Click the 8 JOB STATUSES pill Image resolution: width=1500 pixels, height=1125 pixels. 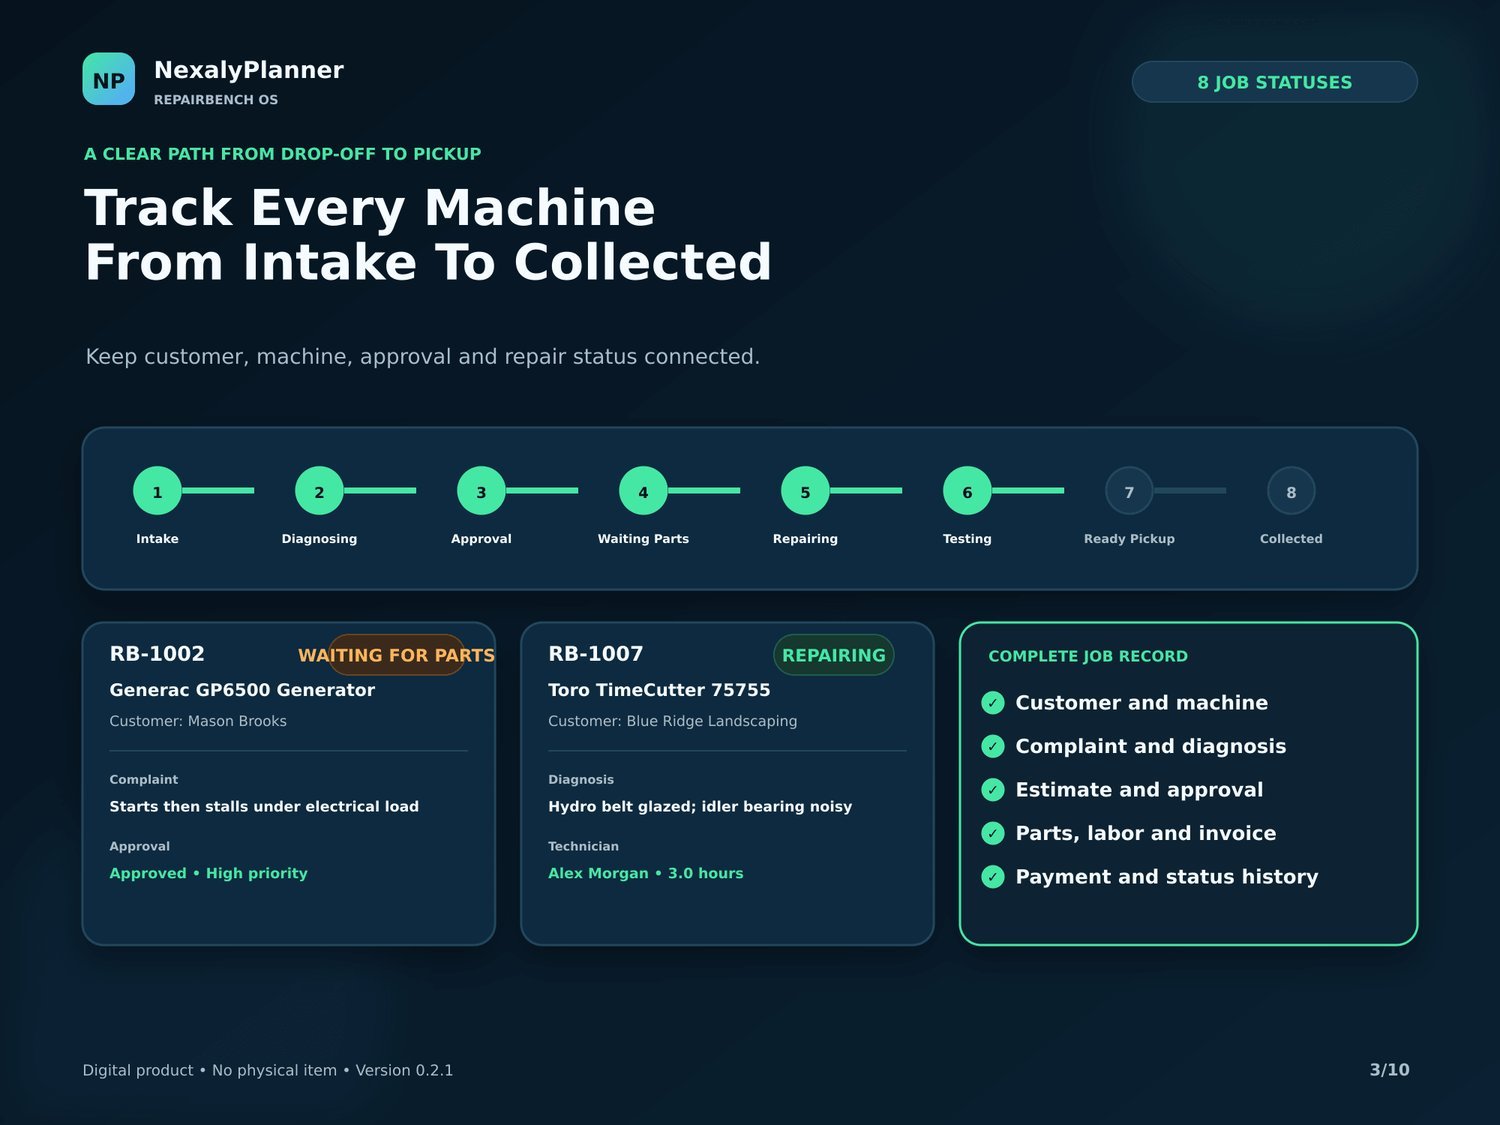click(1274, 82)
